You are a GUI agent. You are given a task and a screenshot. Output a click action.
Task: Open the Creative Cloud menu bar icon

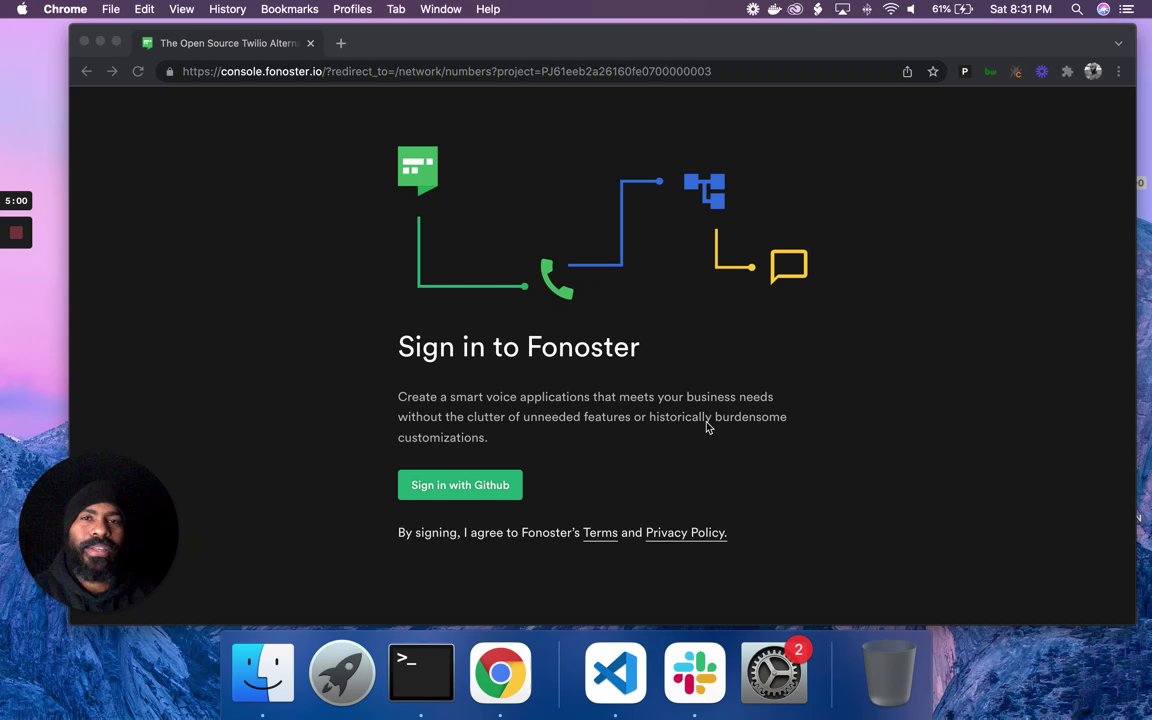(795, 9)
